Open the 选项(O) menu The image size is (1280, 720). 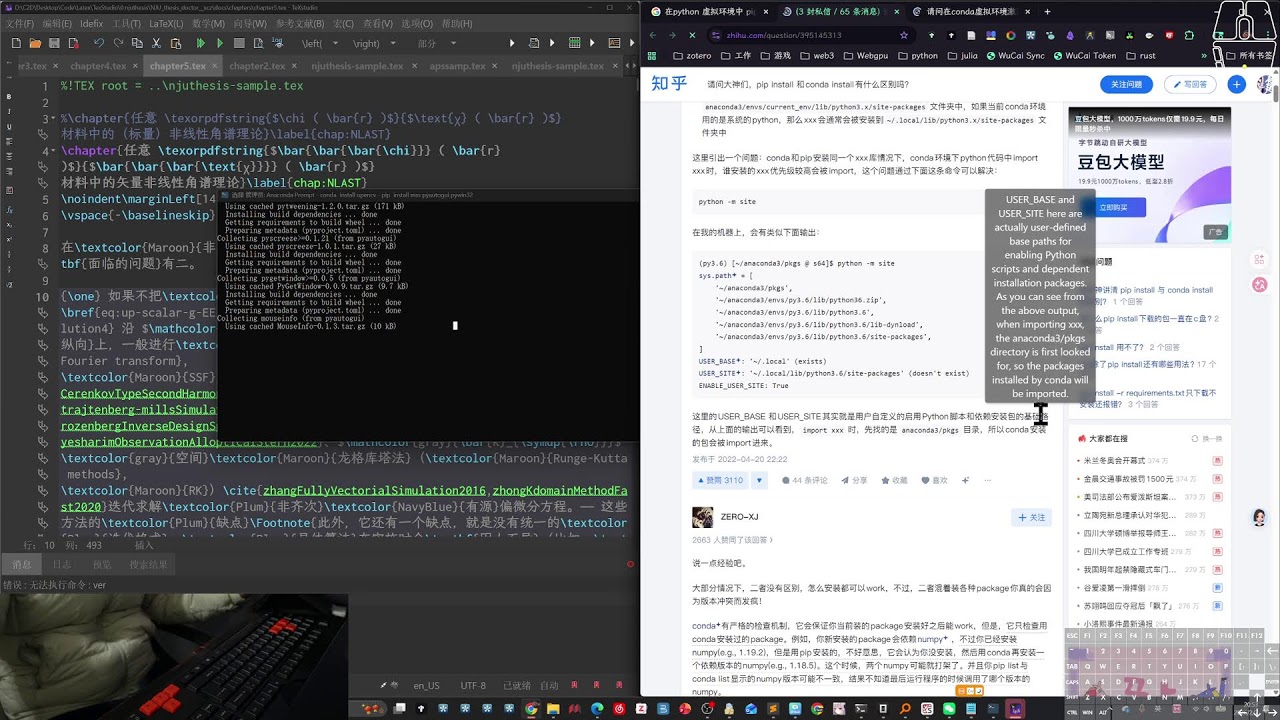click(x=417, y=23)
